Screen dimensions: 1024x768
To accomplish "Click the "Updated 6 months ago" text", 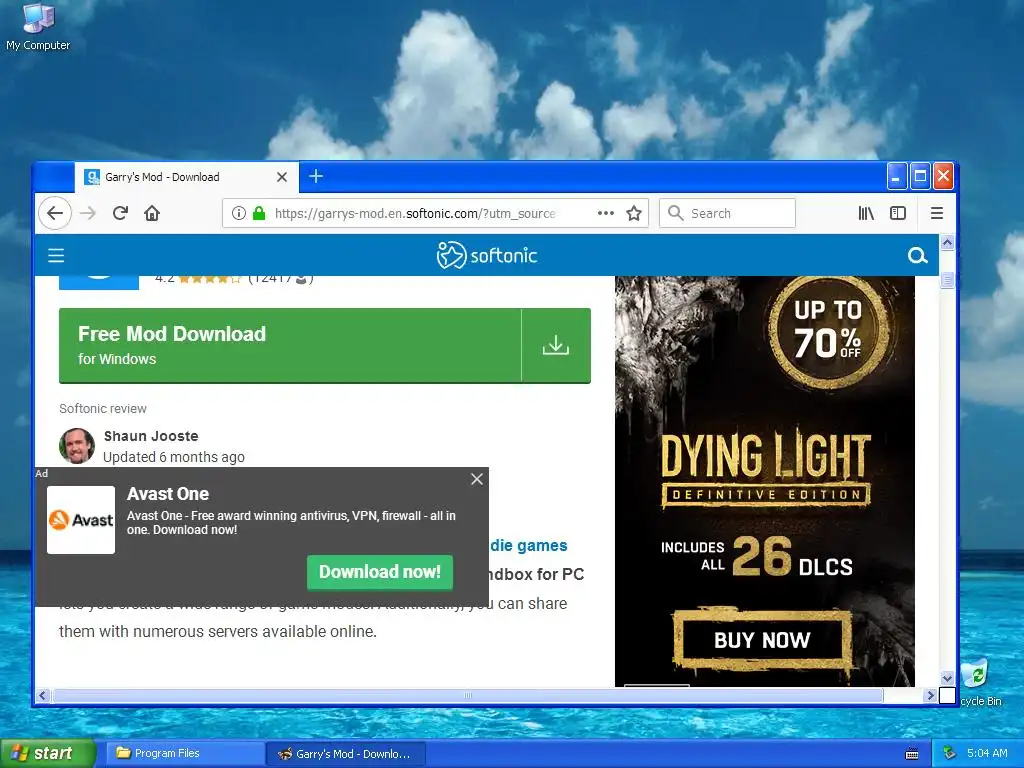I will [x=174, y=457].
